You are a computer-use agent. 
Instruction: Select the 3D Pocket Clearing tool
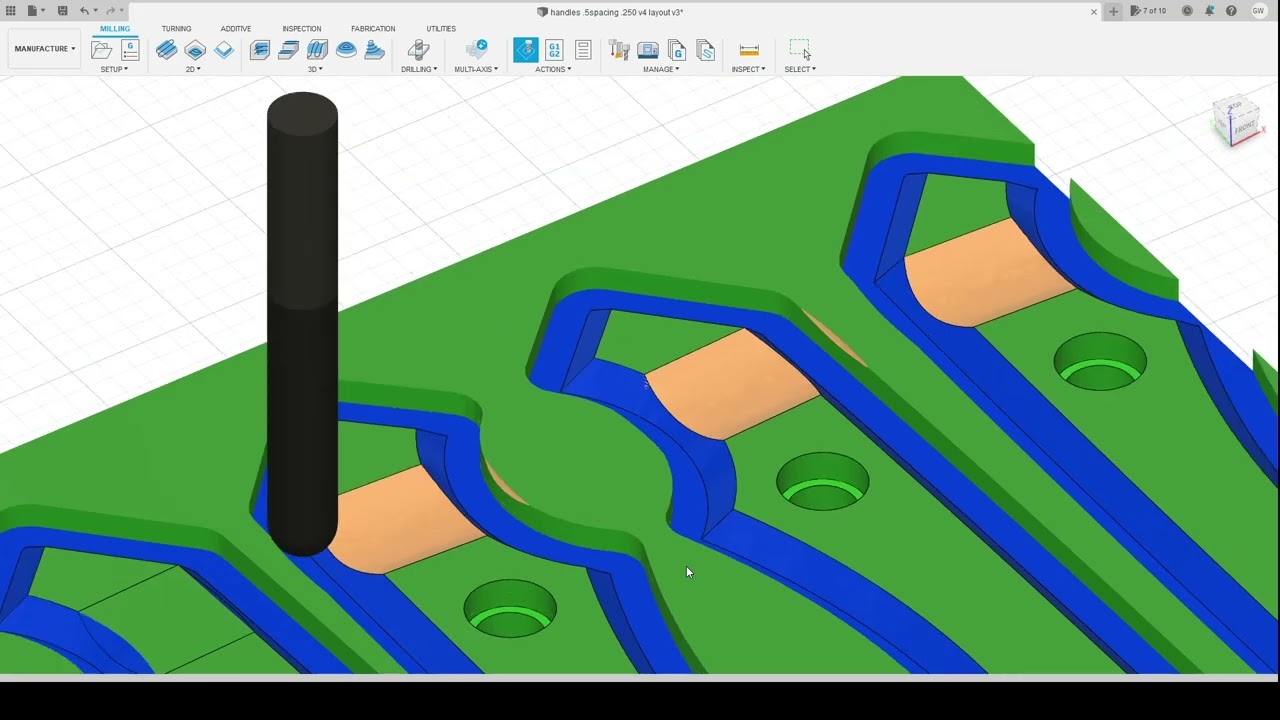click(x=288, y=50)
